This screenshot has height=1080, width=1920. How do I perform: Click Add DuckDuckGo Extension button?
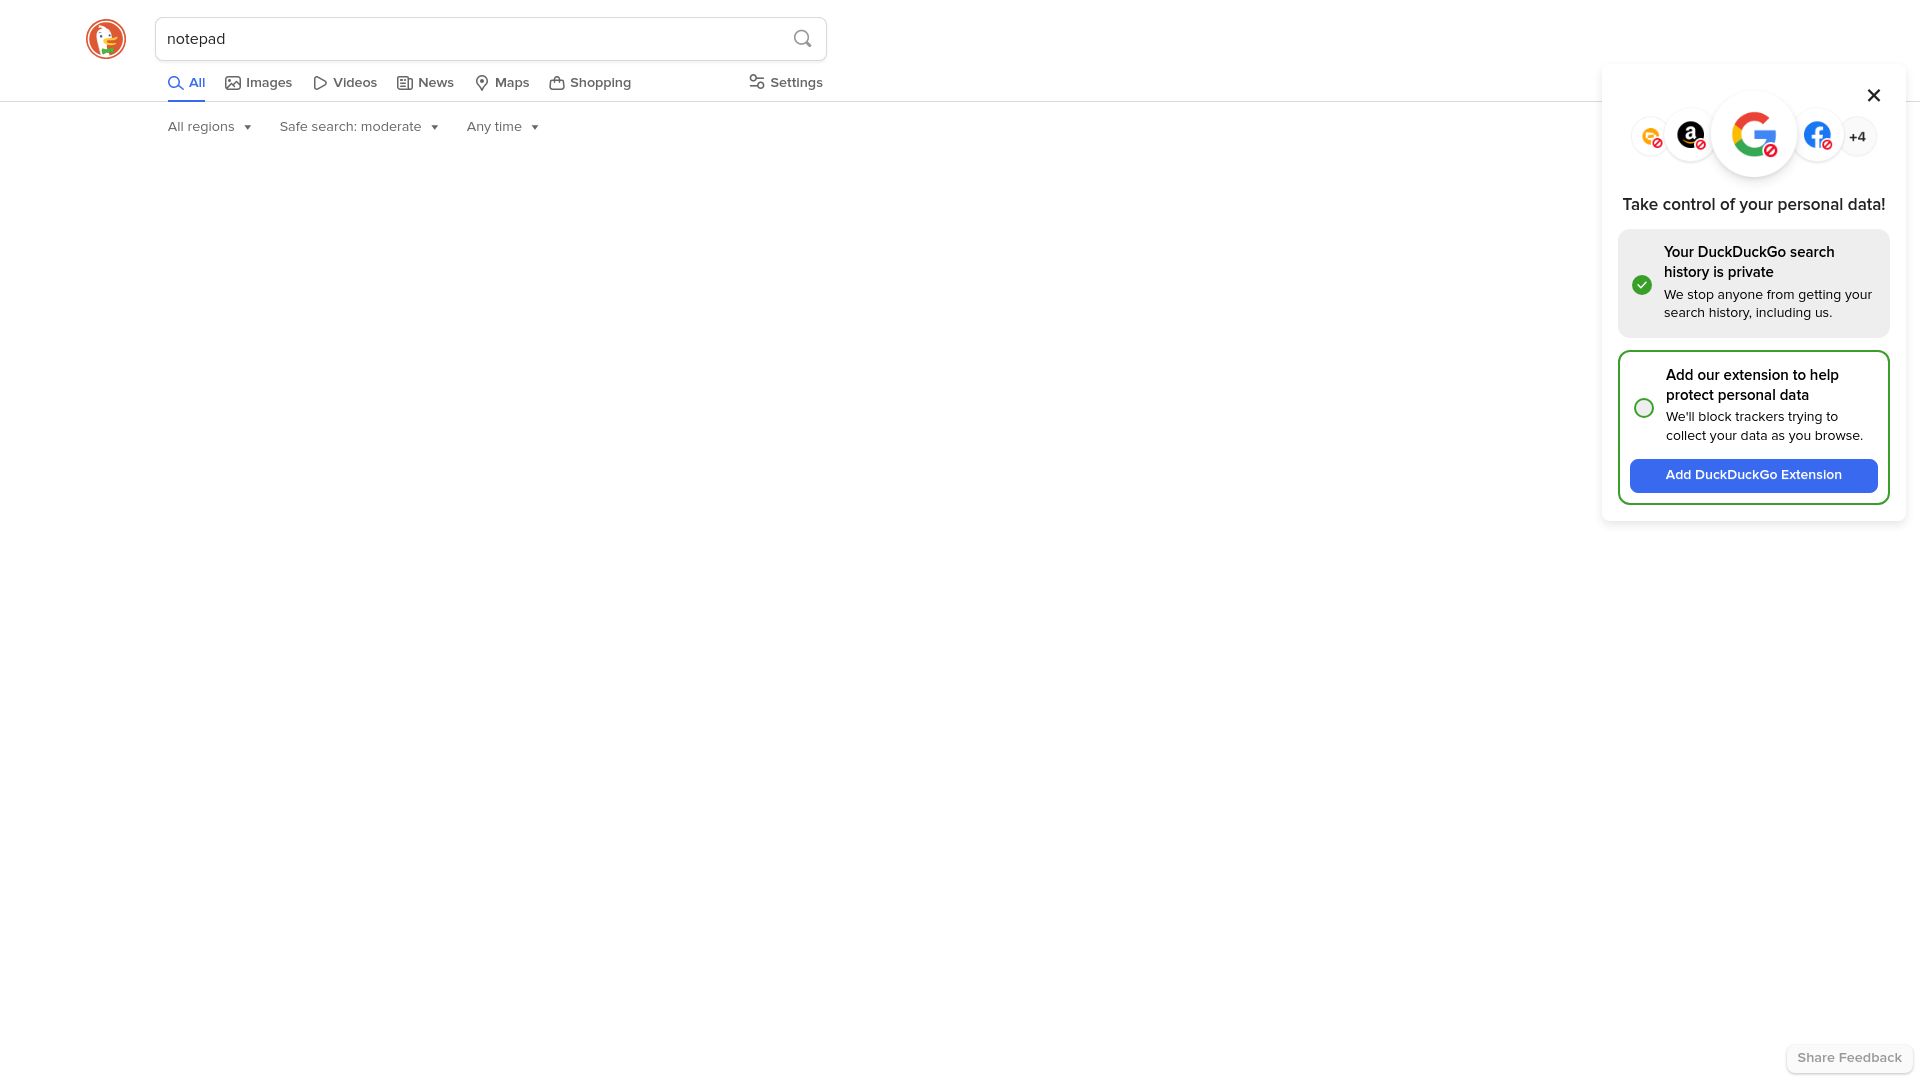point(1754,476)
